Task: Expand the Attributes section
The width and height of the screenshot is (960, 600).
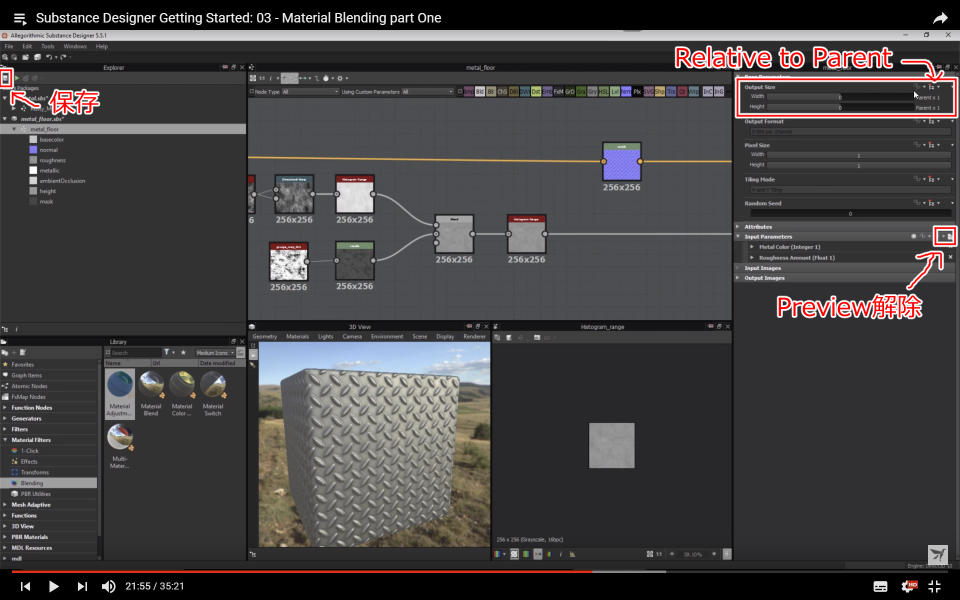Action: pyautogui.click(x=738, y=227)
